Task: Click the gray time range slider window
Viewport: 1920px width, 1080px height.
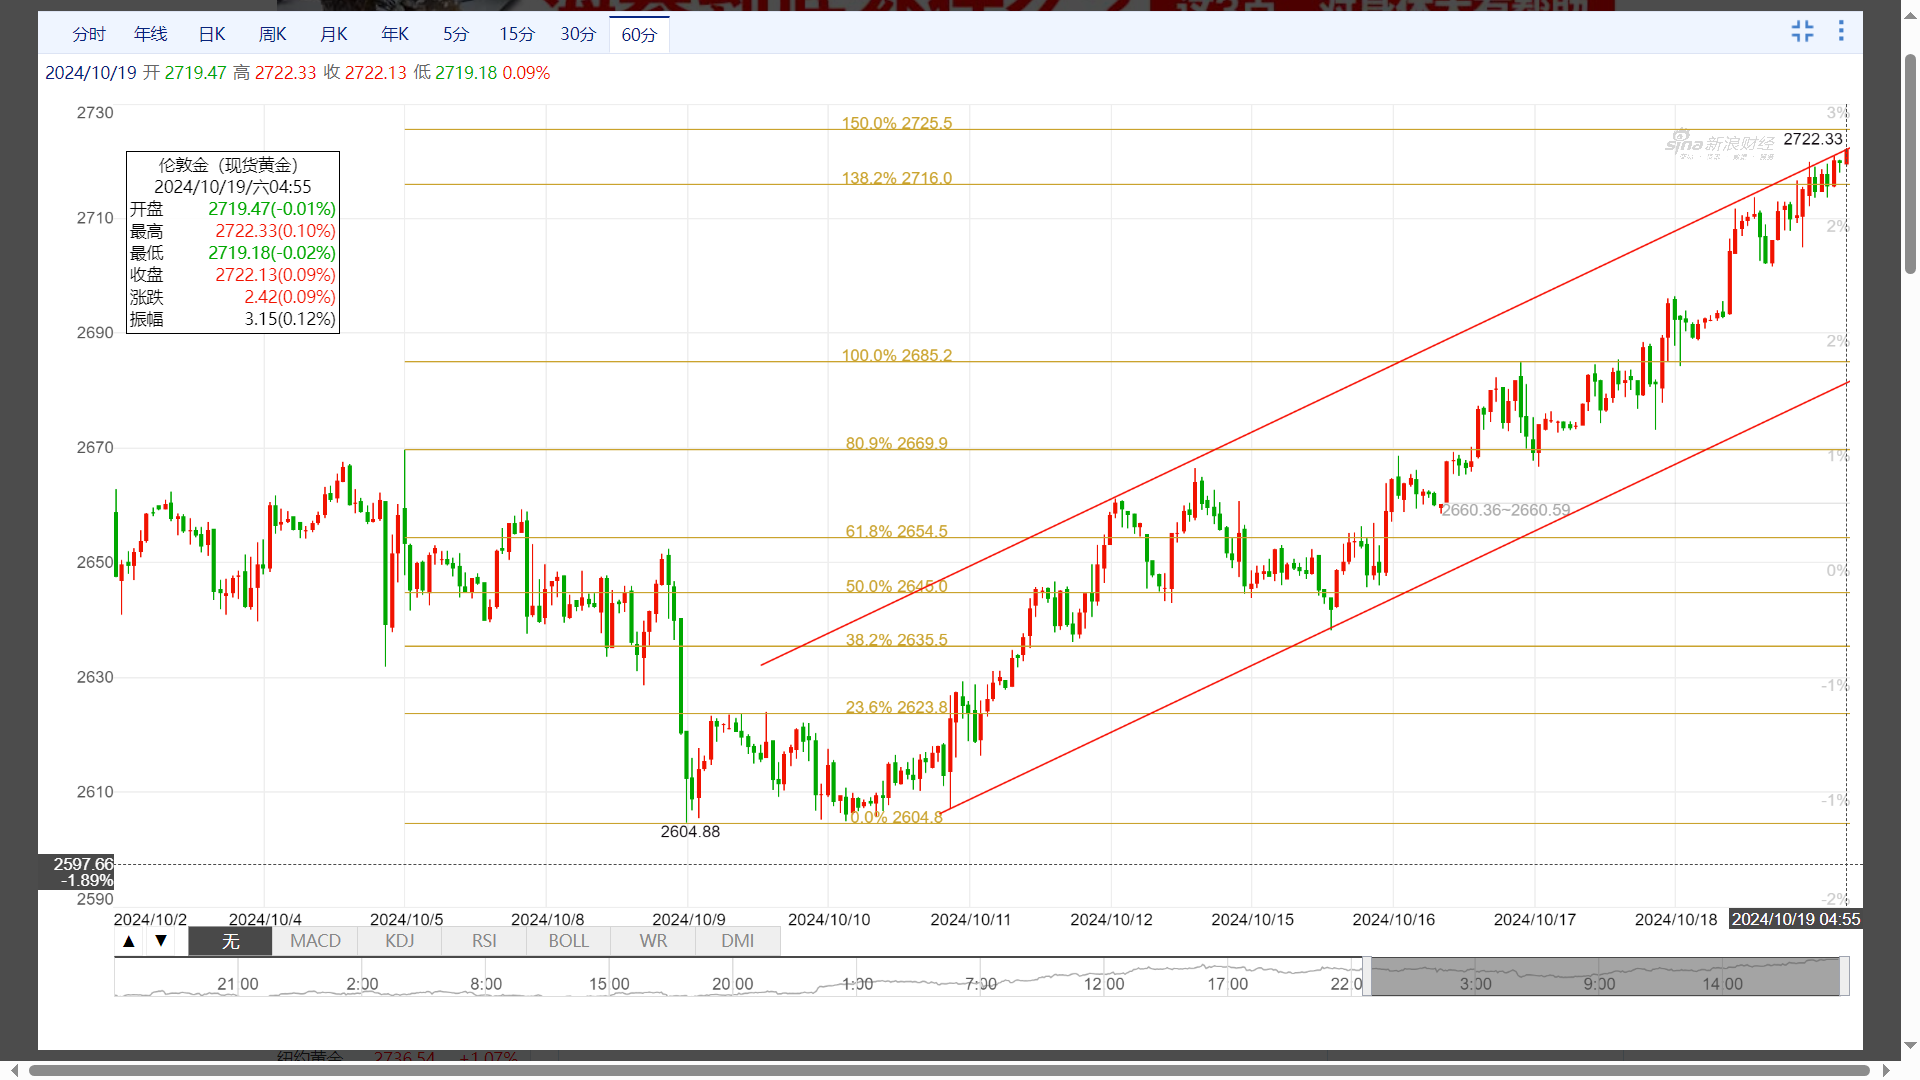Action: (x=1604, y=976)
